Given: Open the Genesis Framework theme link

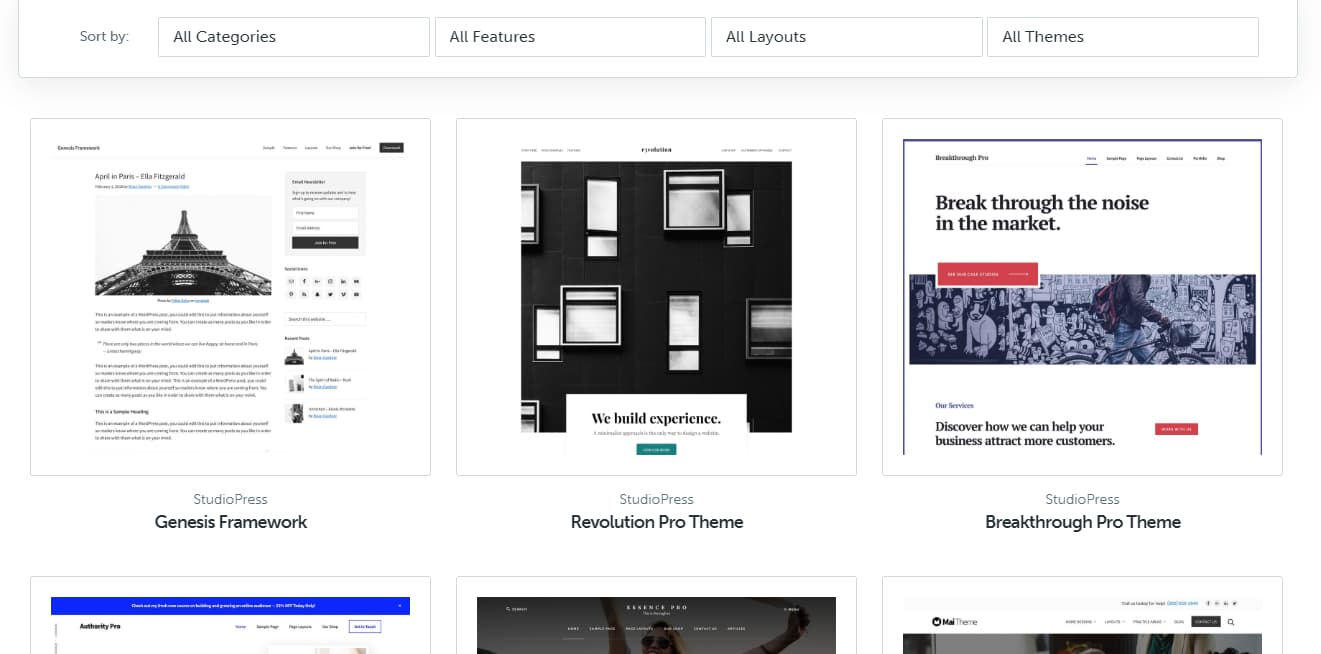Looking at the screenshot, I should [x=230, y=521].
